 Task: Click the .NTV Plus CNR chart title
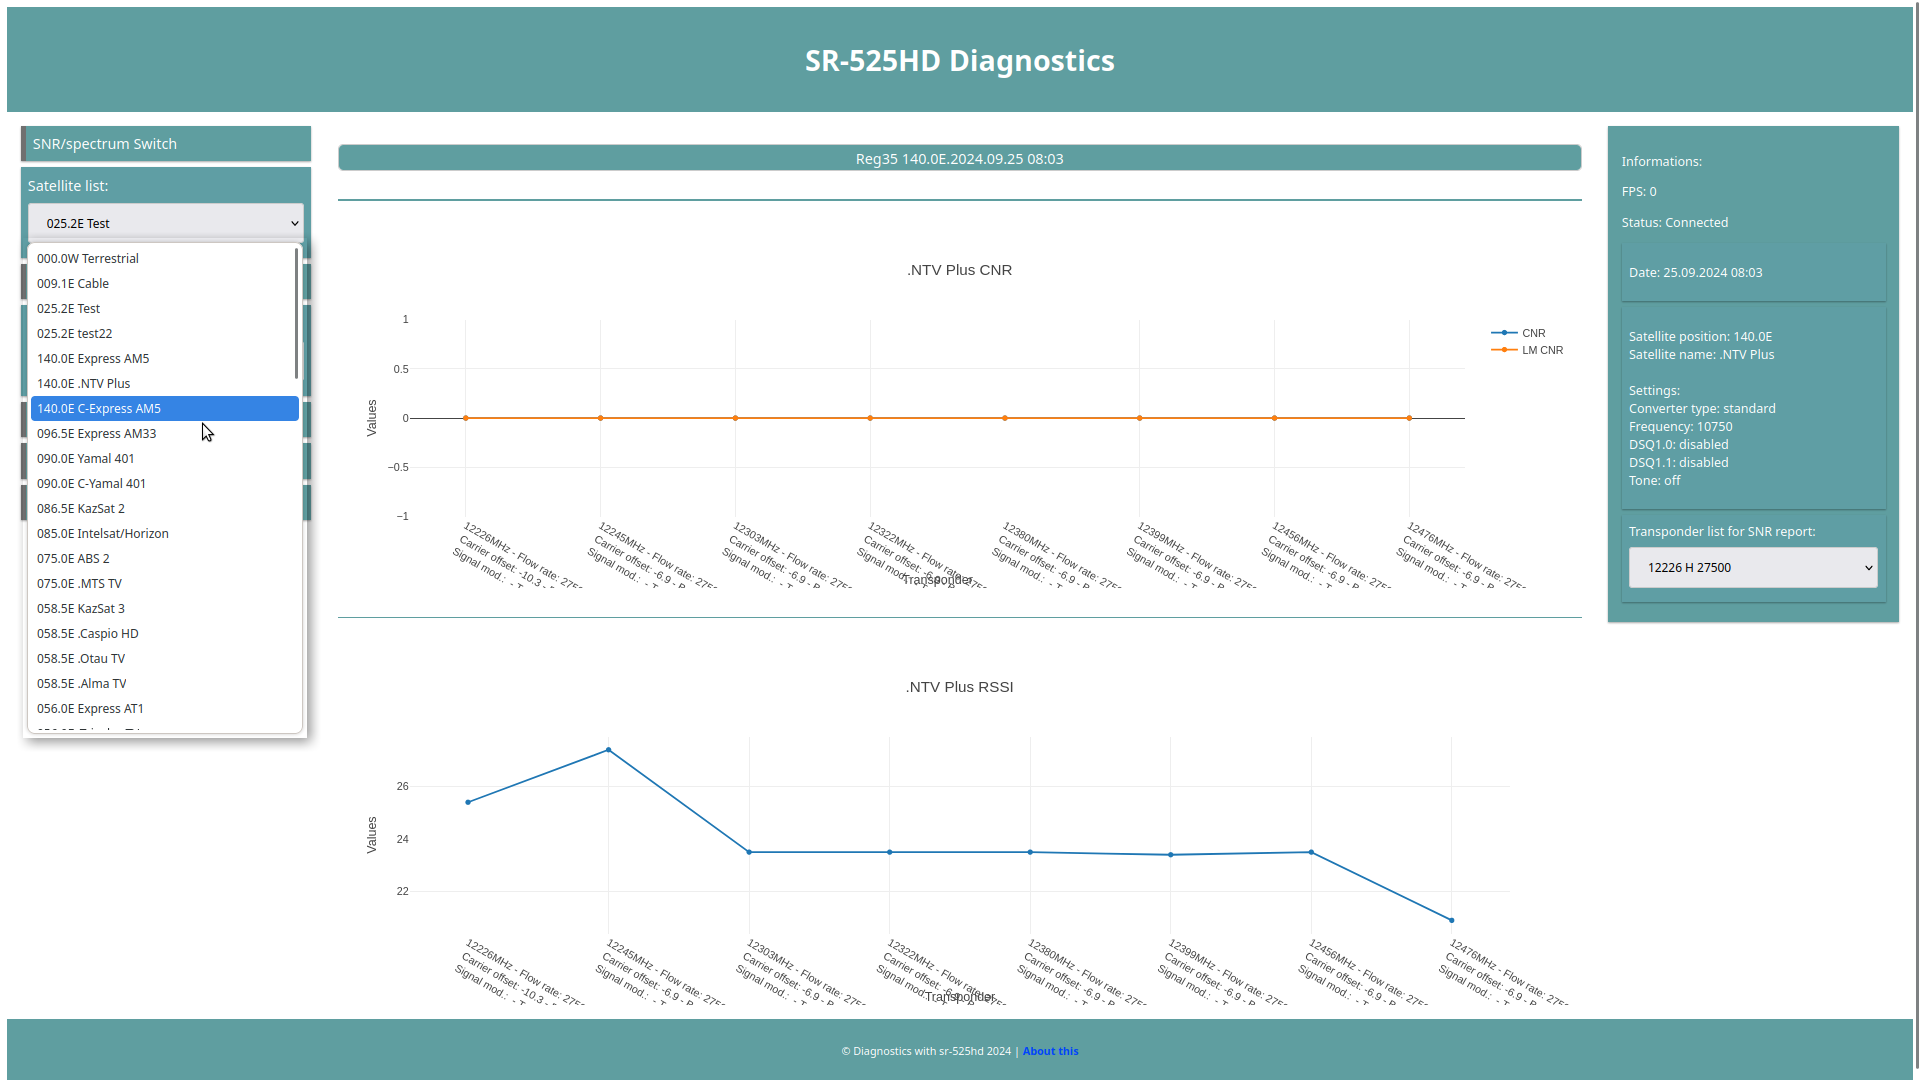pos(959,270)
